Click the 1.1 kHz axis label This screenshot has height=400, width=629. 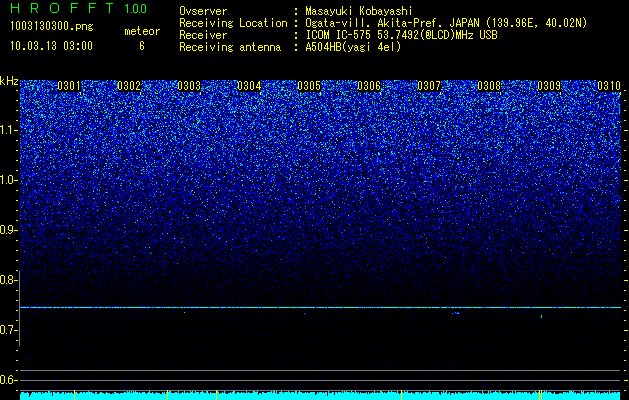pyautogui.click(x=9, y=130)
